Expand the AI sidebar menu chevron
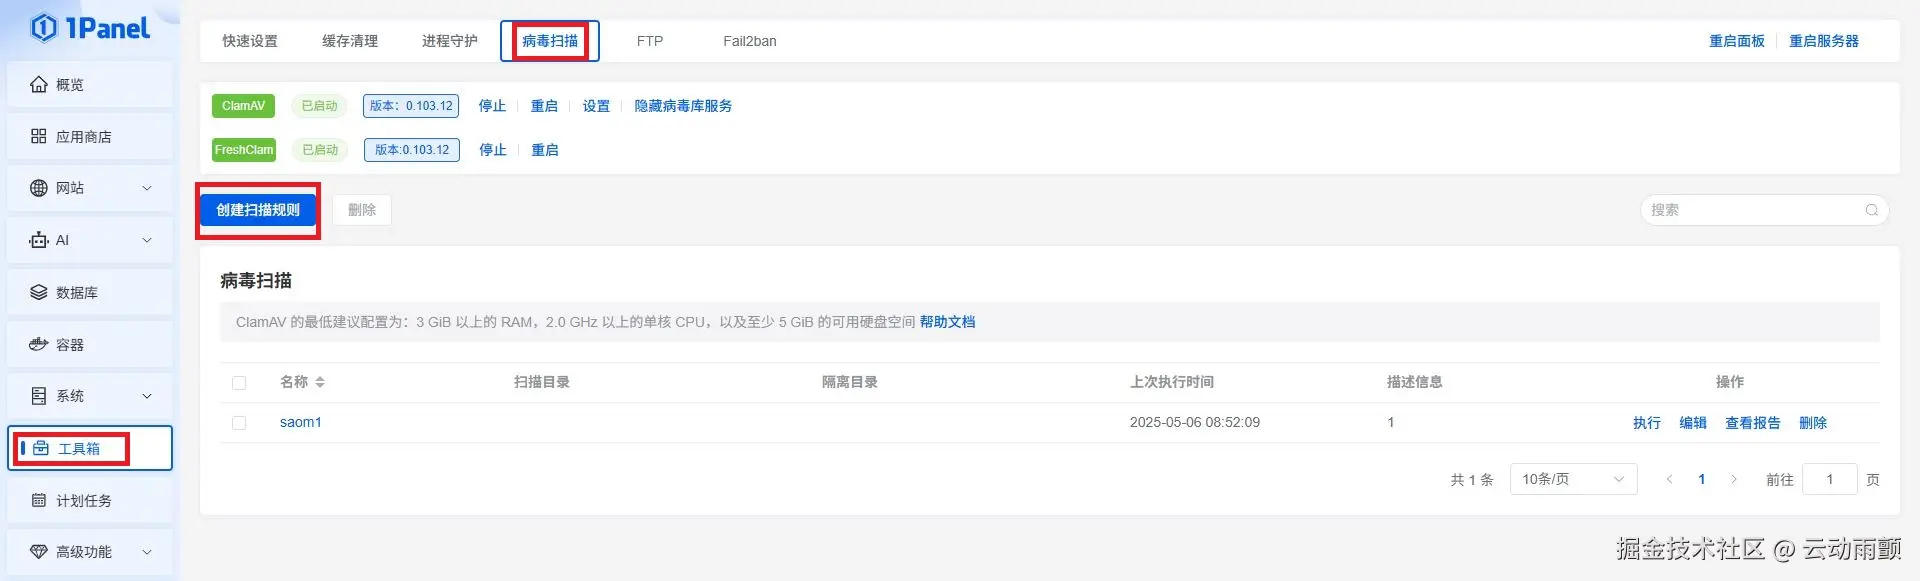The height and width of the screenshot is (581, 1920). pyautogui.click(x=147, y=240)
